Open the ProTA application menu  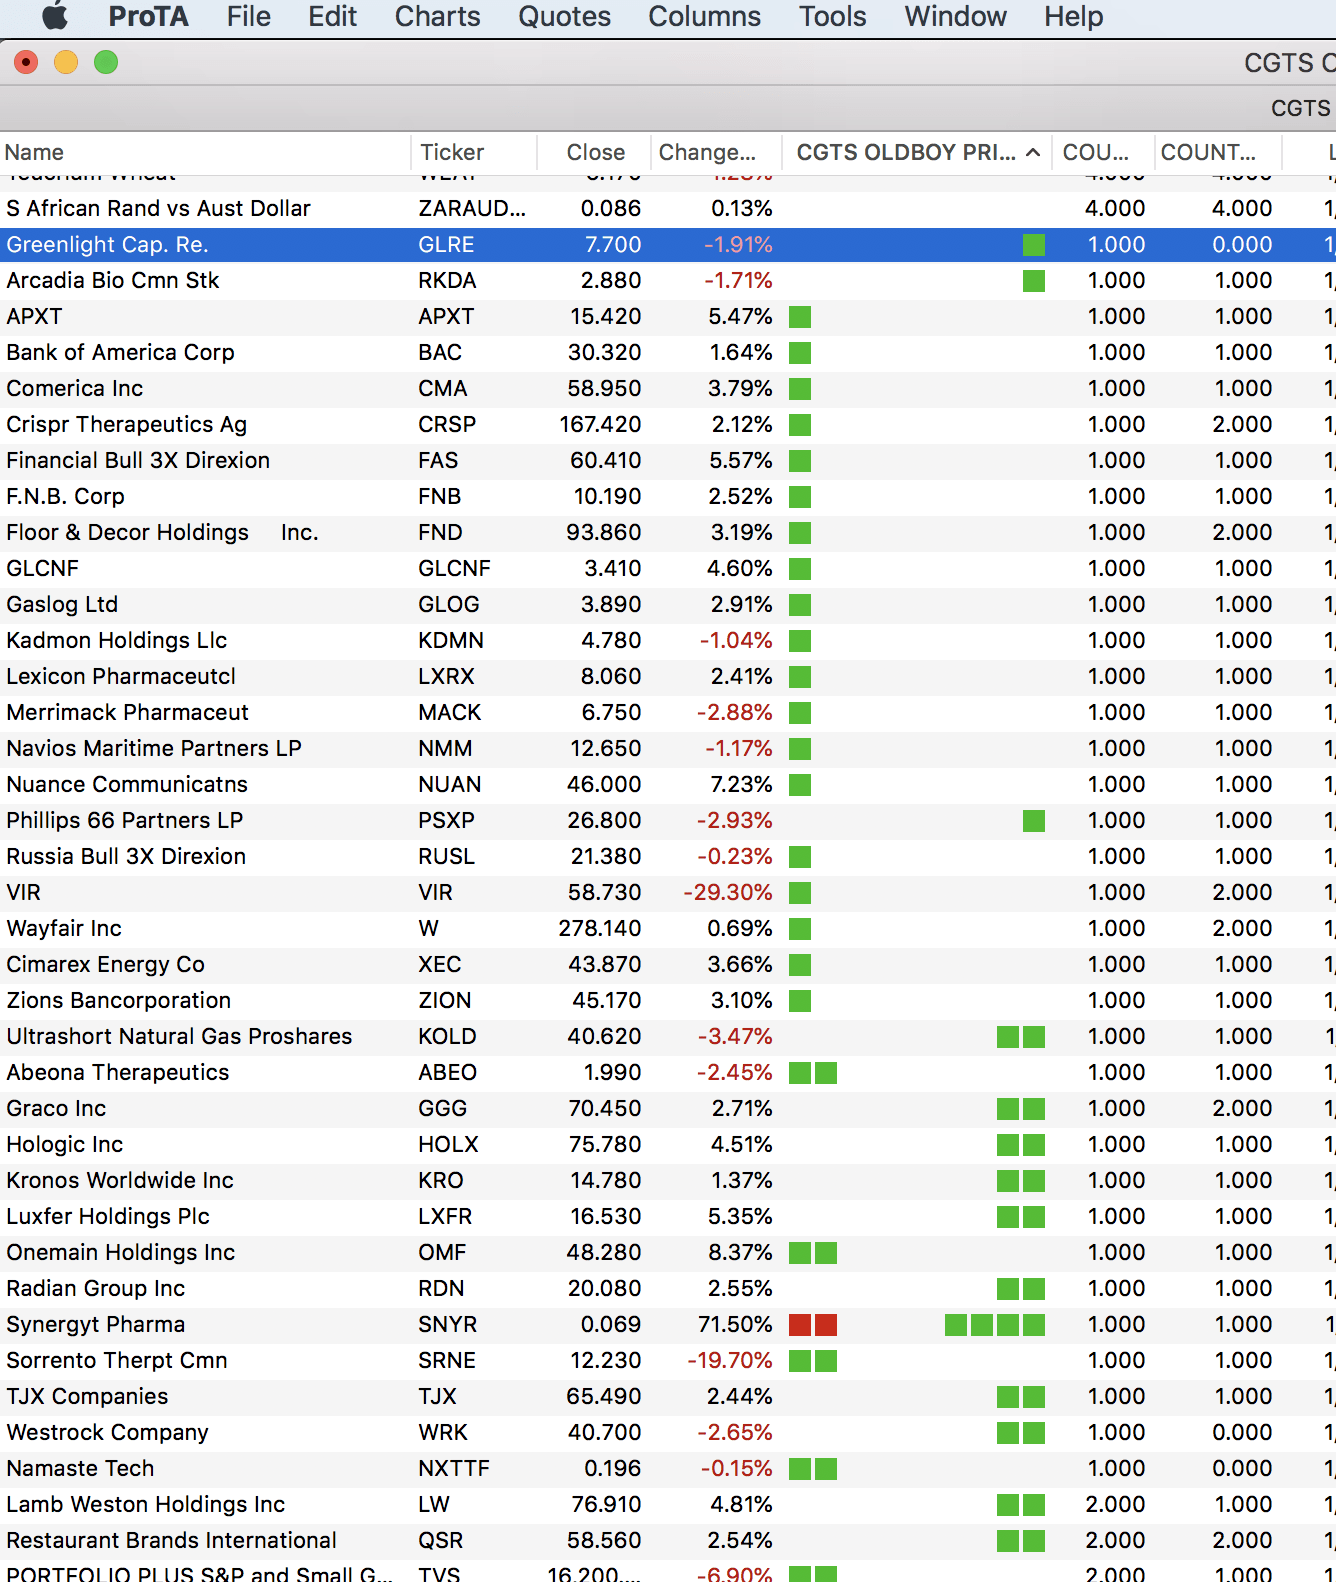[148, 16]
